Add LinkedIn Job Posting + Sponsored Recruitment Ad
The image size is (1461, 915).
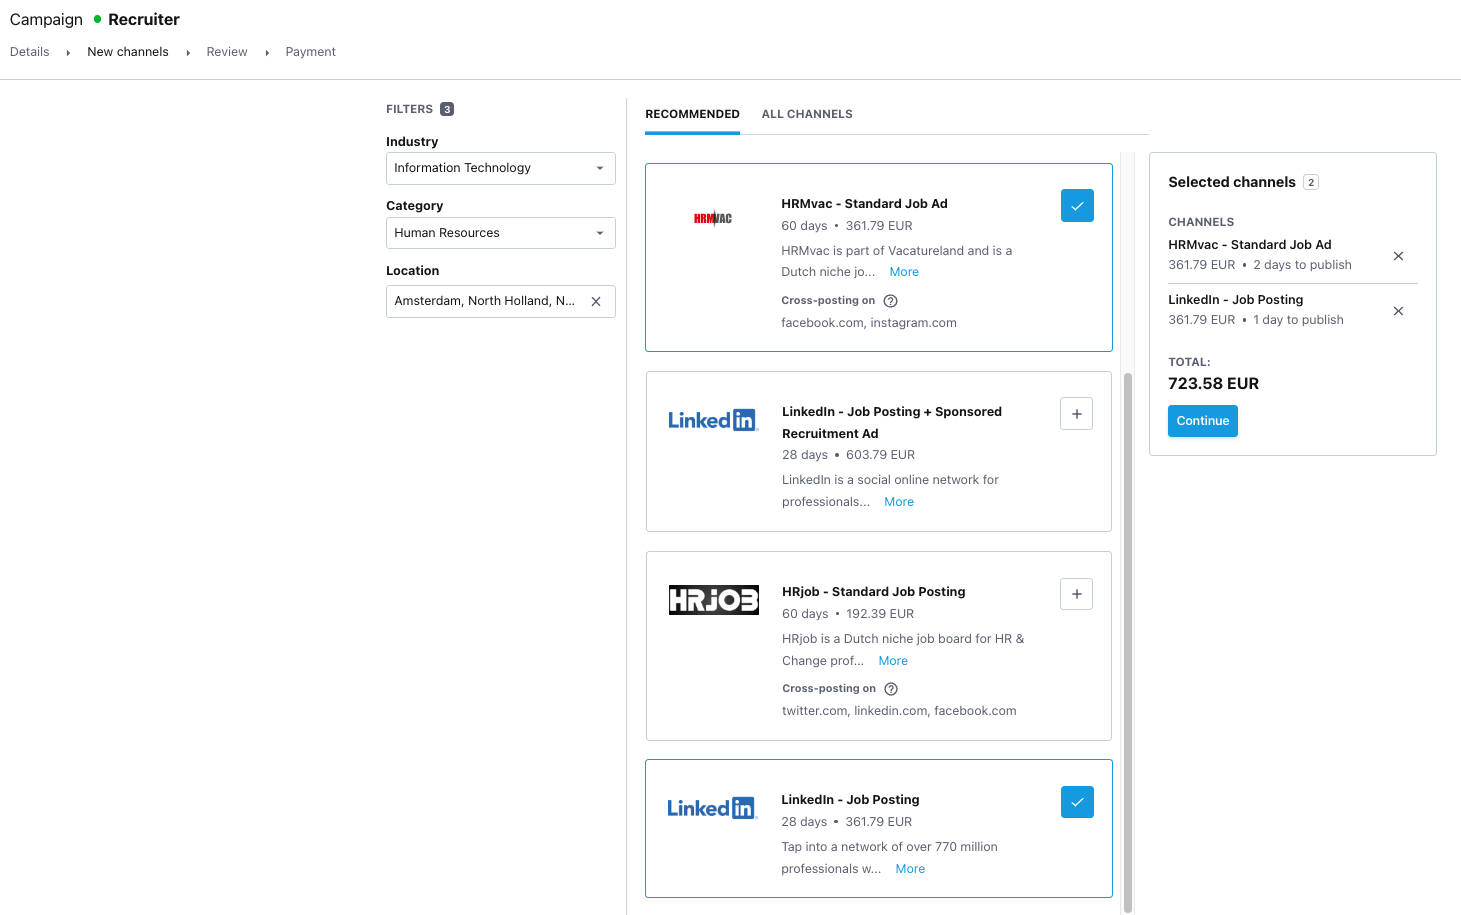[x=1076, y=413]
